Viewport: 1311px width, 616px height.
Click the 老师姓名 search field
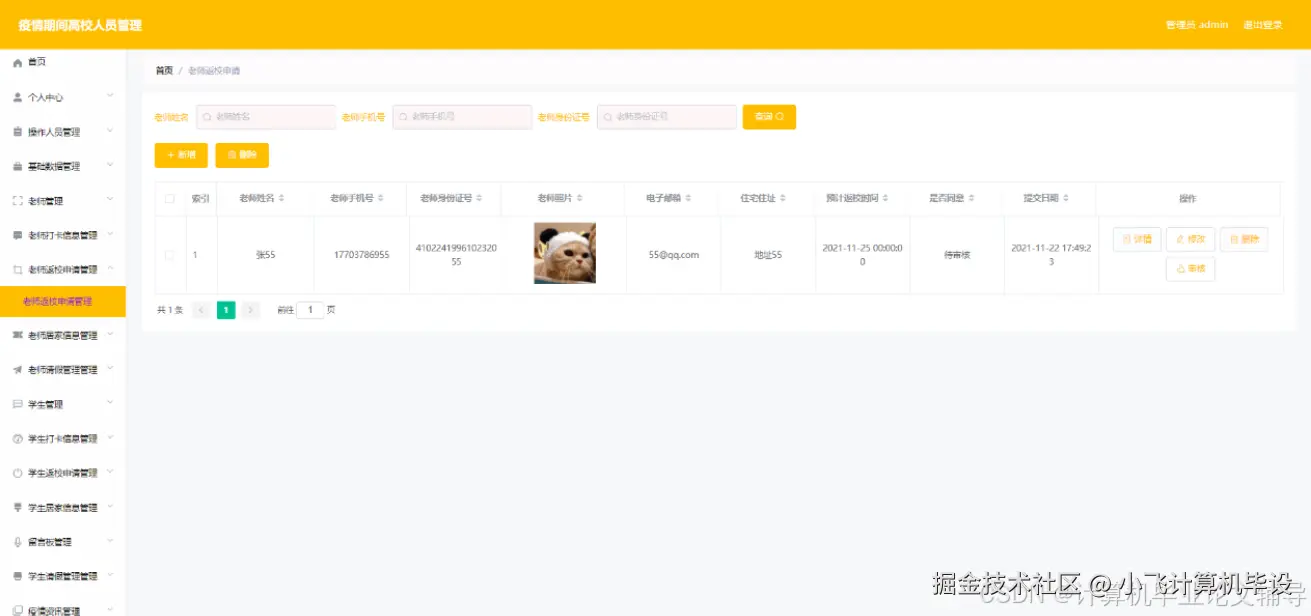[x=266, y=117]
